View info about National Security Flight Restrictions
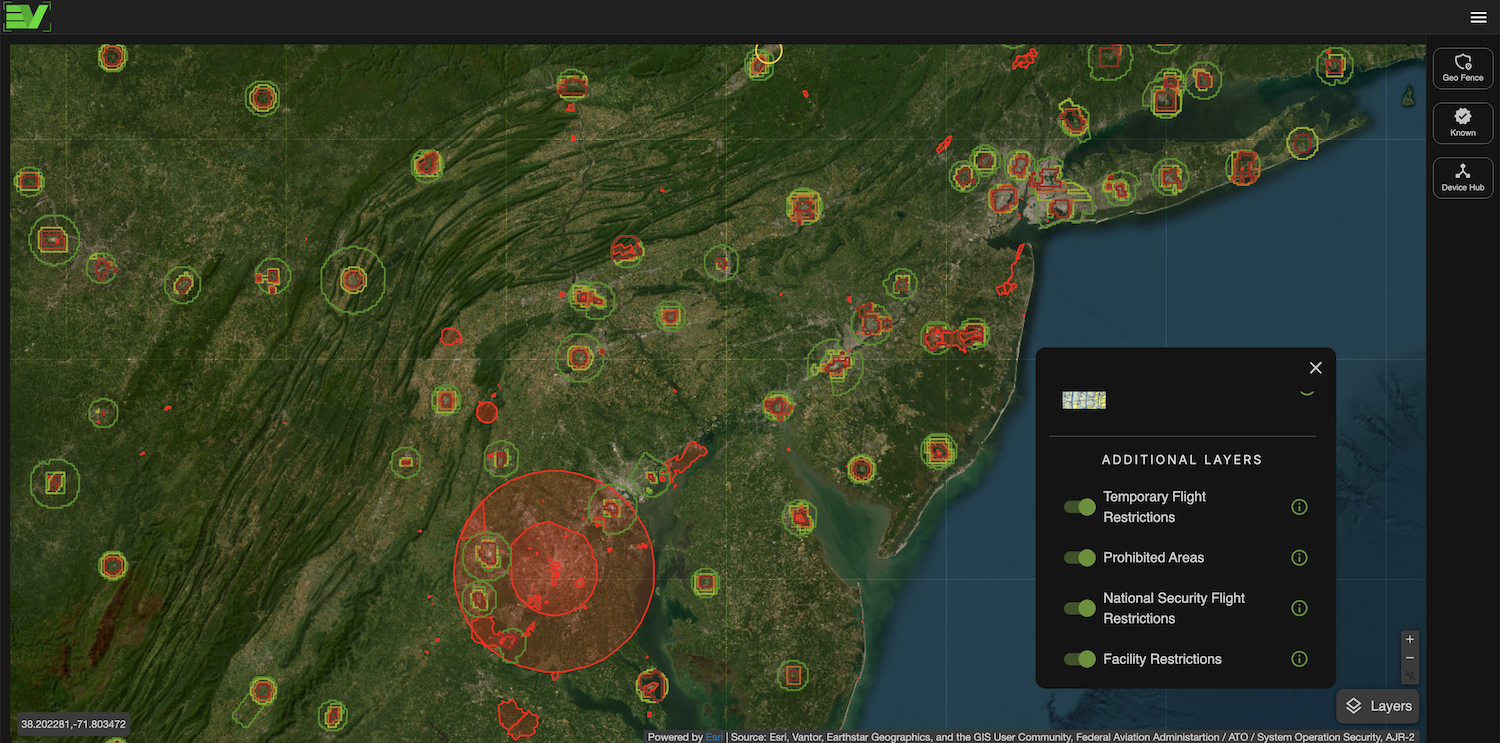The height and width of the screenshot is (743, 1500). click(x=1299, y=608)
